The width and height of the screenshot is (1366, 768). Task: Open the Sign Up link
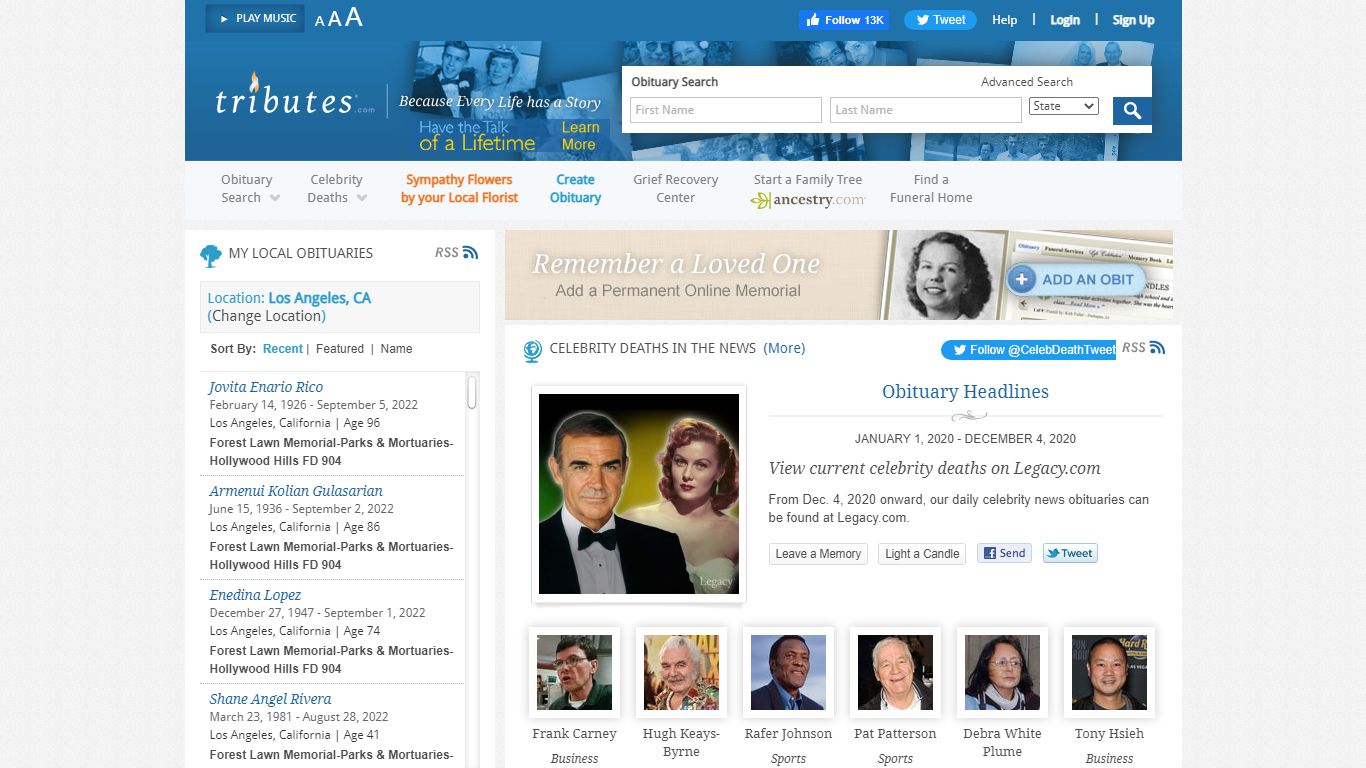[x=1133, y=20]
